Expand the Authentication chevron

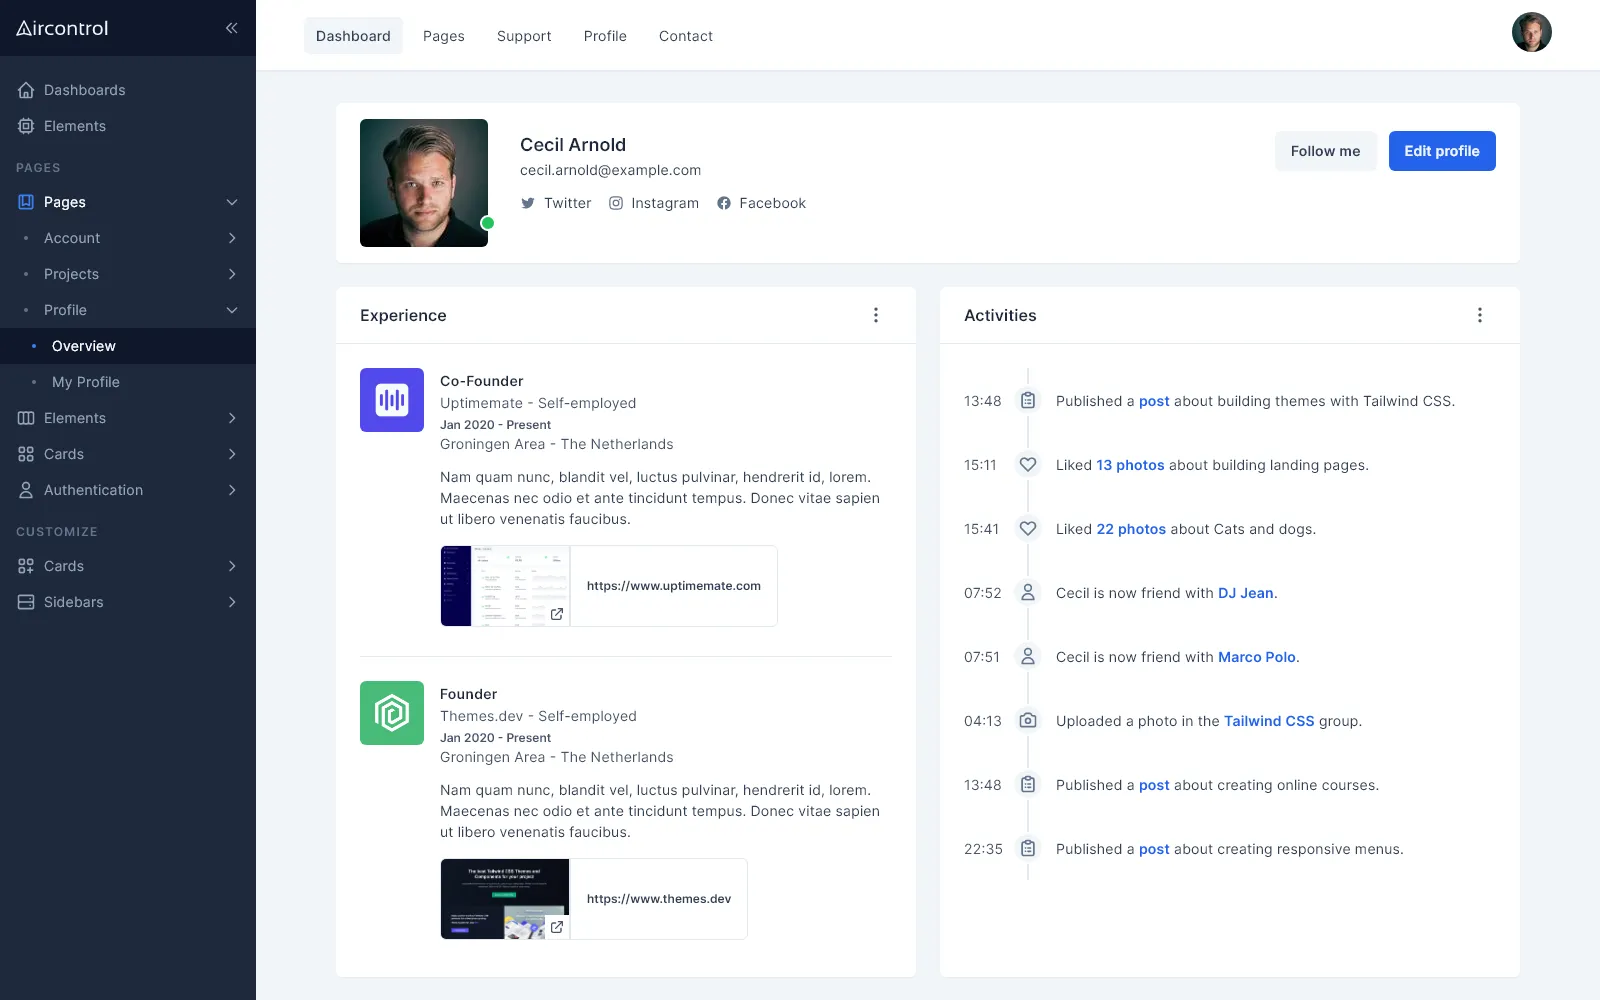232,490
